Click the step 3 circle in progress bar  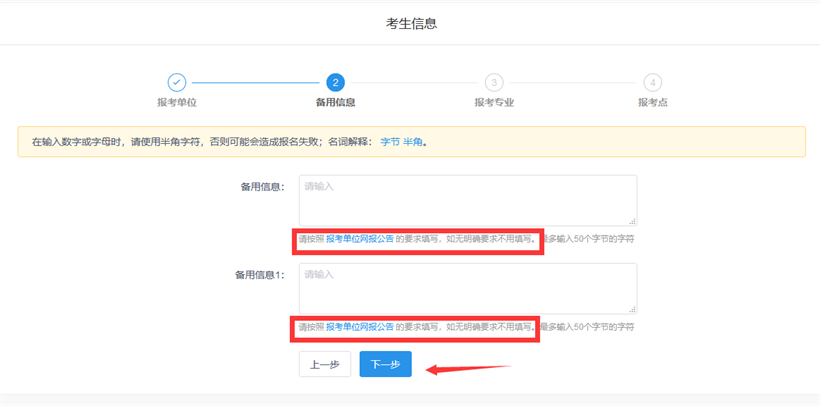[x=494, y=83]
